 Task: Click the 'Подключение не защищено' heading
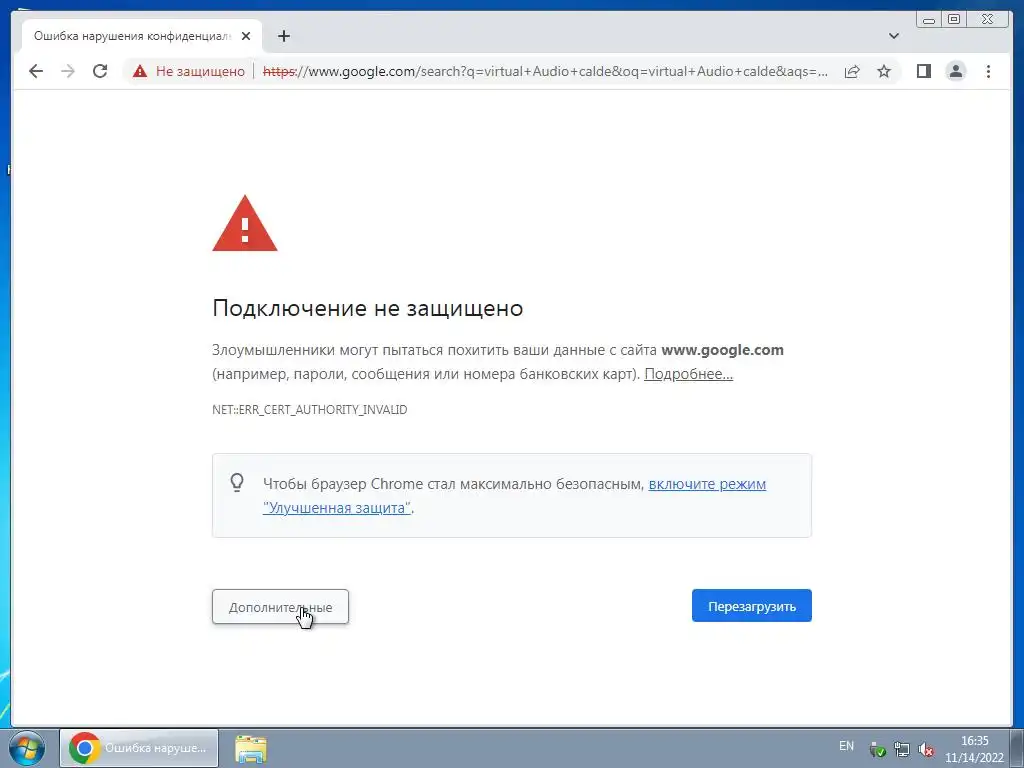[368, 308]
